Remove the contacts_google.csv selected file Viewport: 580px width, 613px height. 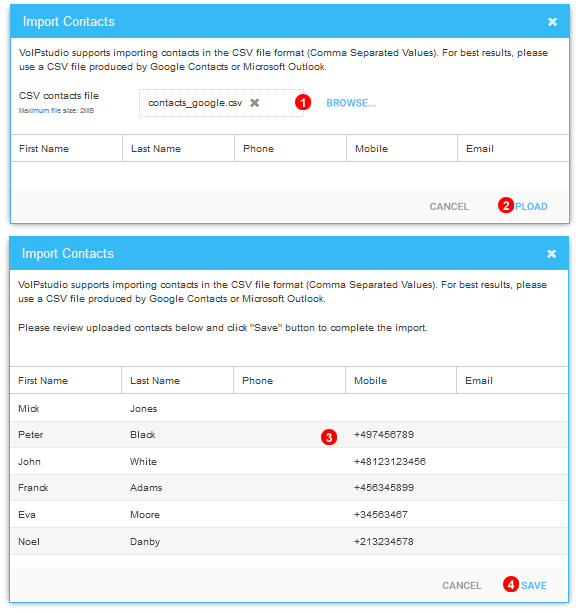coord(254,103)
